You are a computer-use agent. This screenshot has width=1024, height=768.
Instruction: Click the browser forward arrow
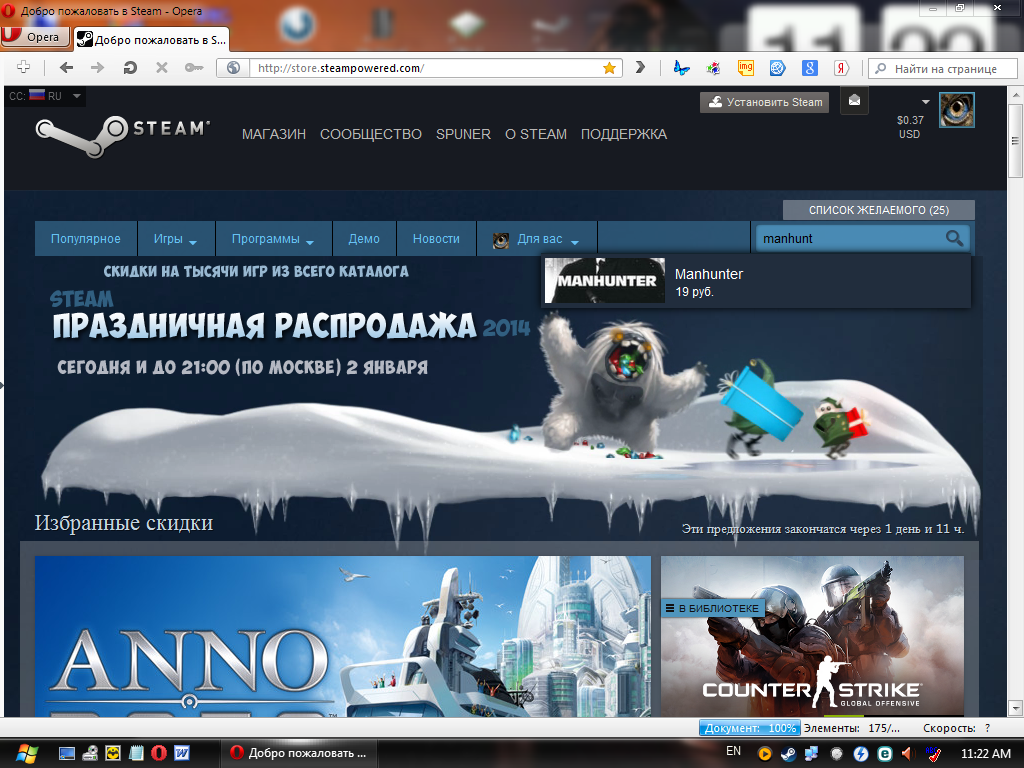click(x=97, y=67)
